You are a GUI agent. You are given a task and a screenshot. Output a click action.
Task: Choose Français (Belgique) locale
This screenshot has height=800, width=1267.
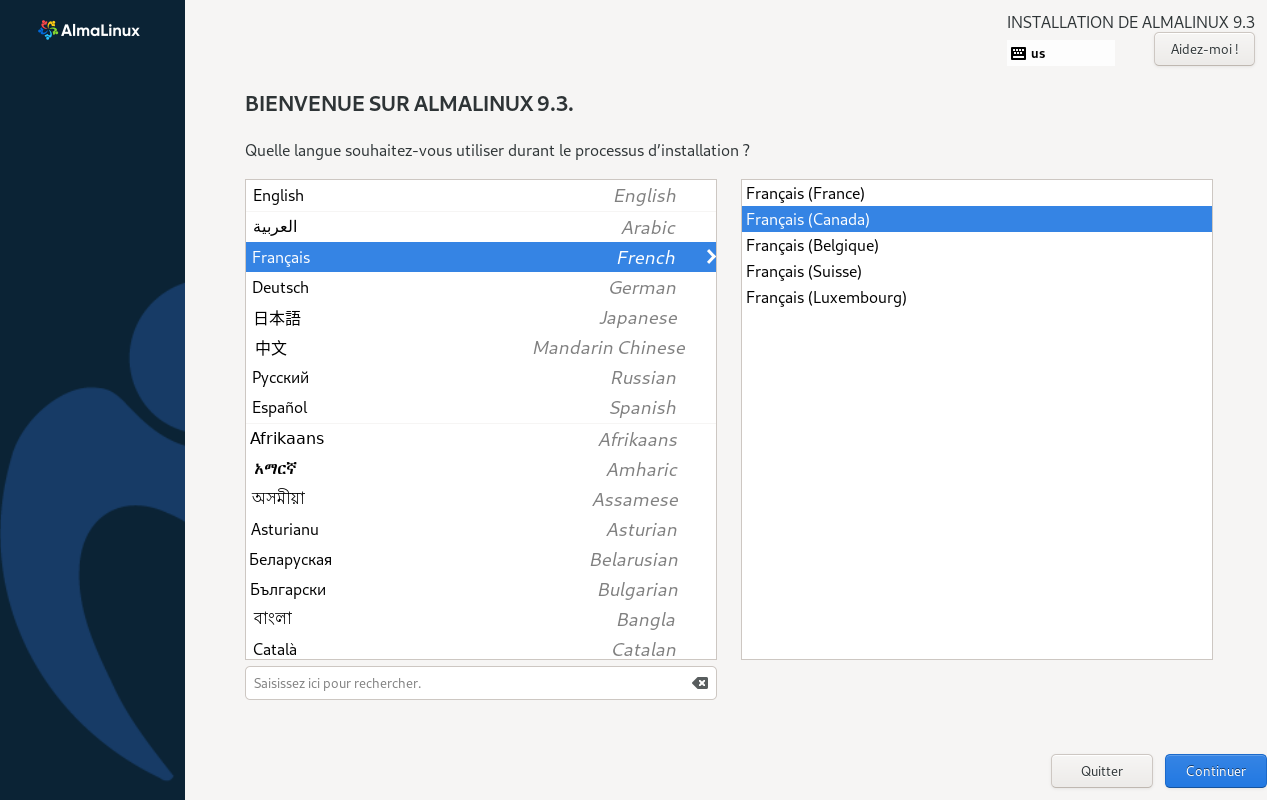click(976, 245)
